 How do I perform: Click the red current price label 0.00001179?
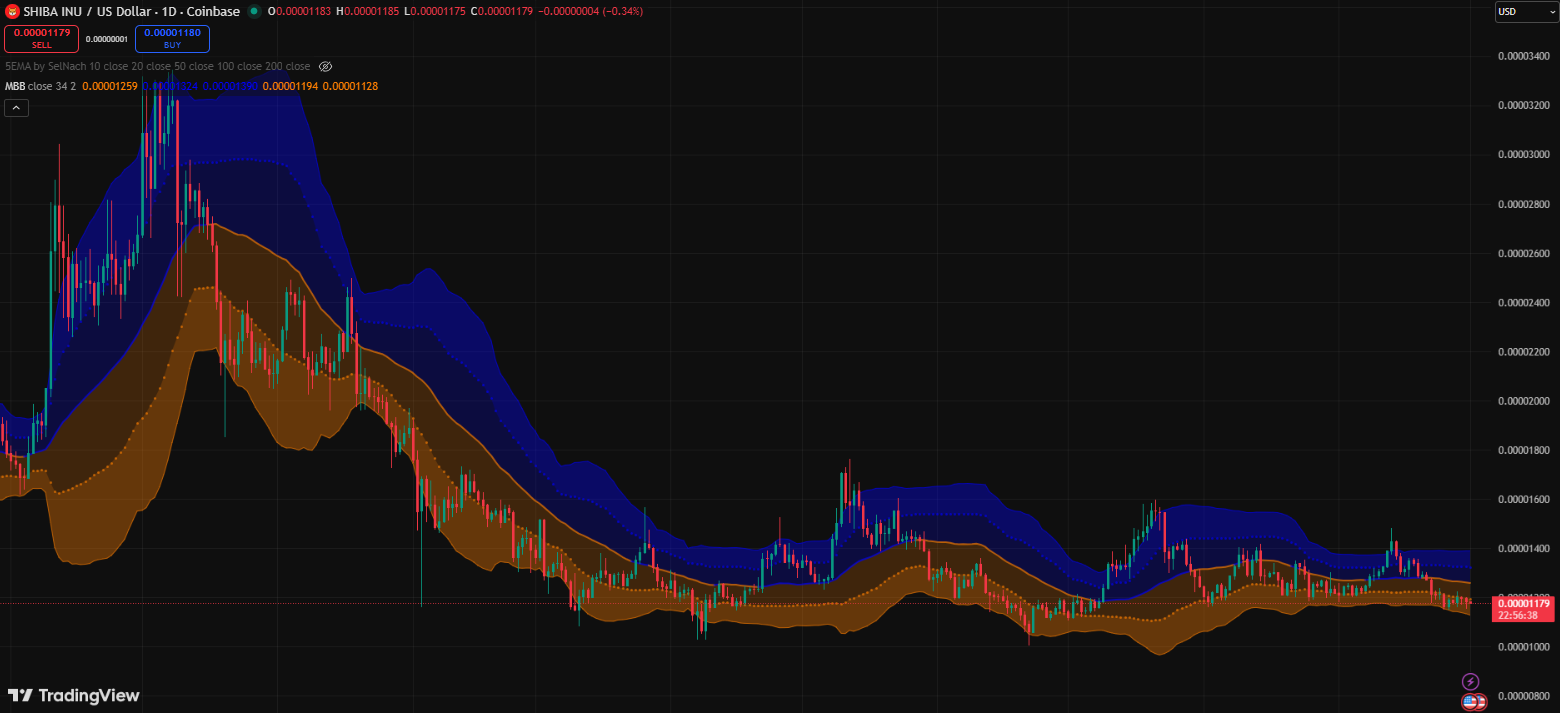pos(1523,603)
